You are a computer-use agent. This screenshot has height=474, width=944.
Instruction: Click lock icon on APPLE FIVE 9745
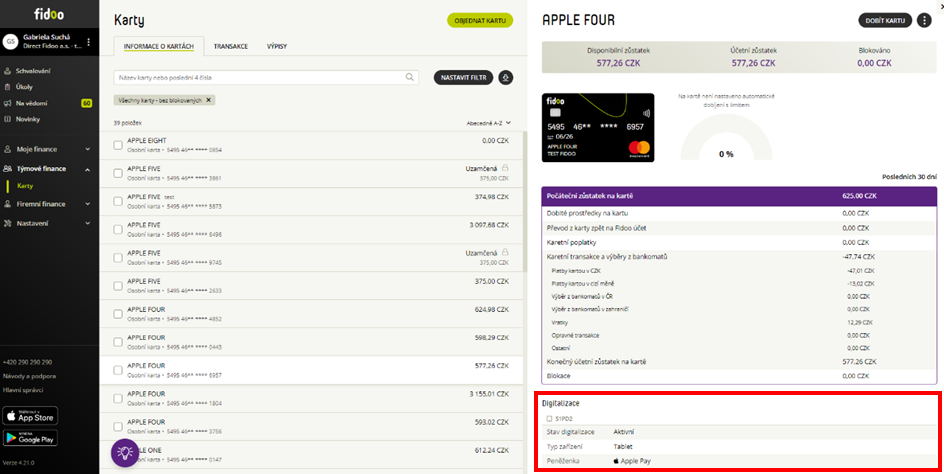pyautogui.click(x=506, y=252)
